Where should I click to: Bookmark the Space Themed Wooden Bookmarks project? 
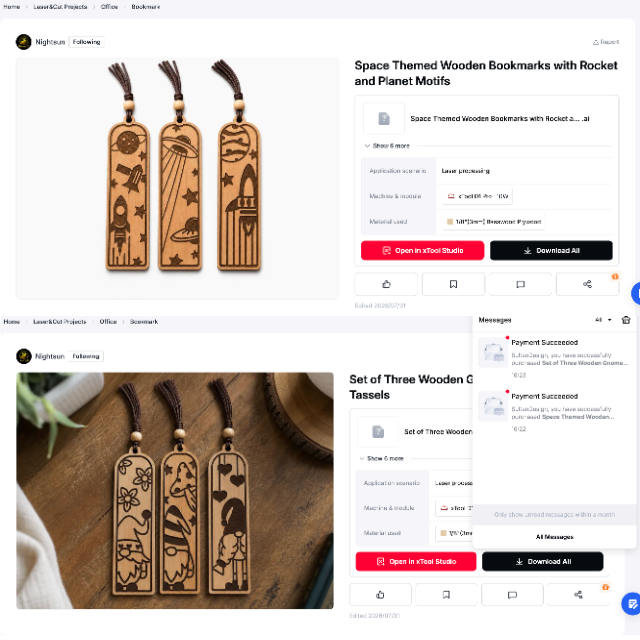click(453, 284)
